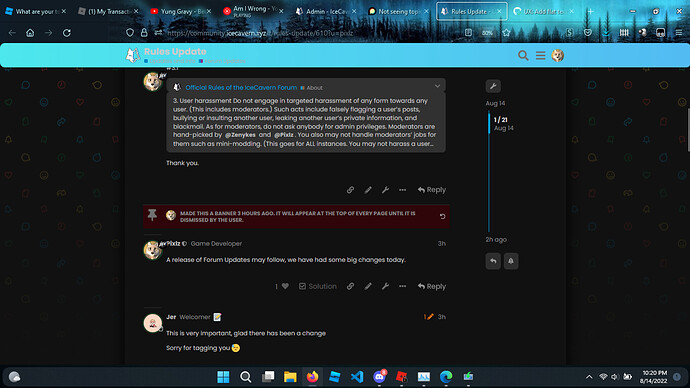Show site security padlock info
Image resolution: width=690 pixels, height=388 pixels.
[144, 33]
